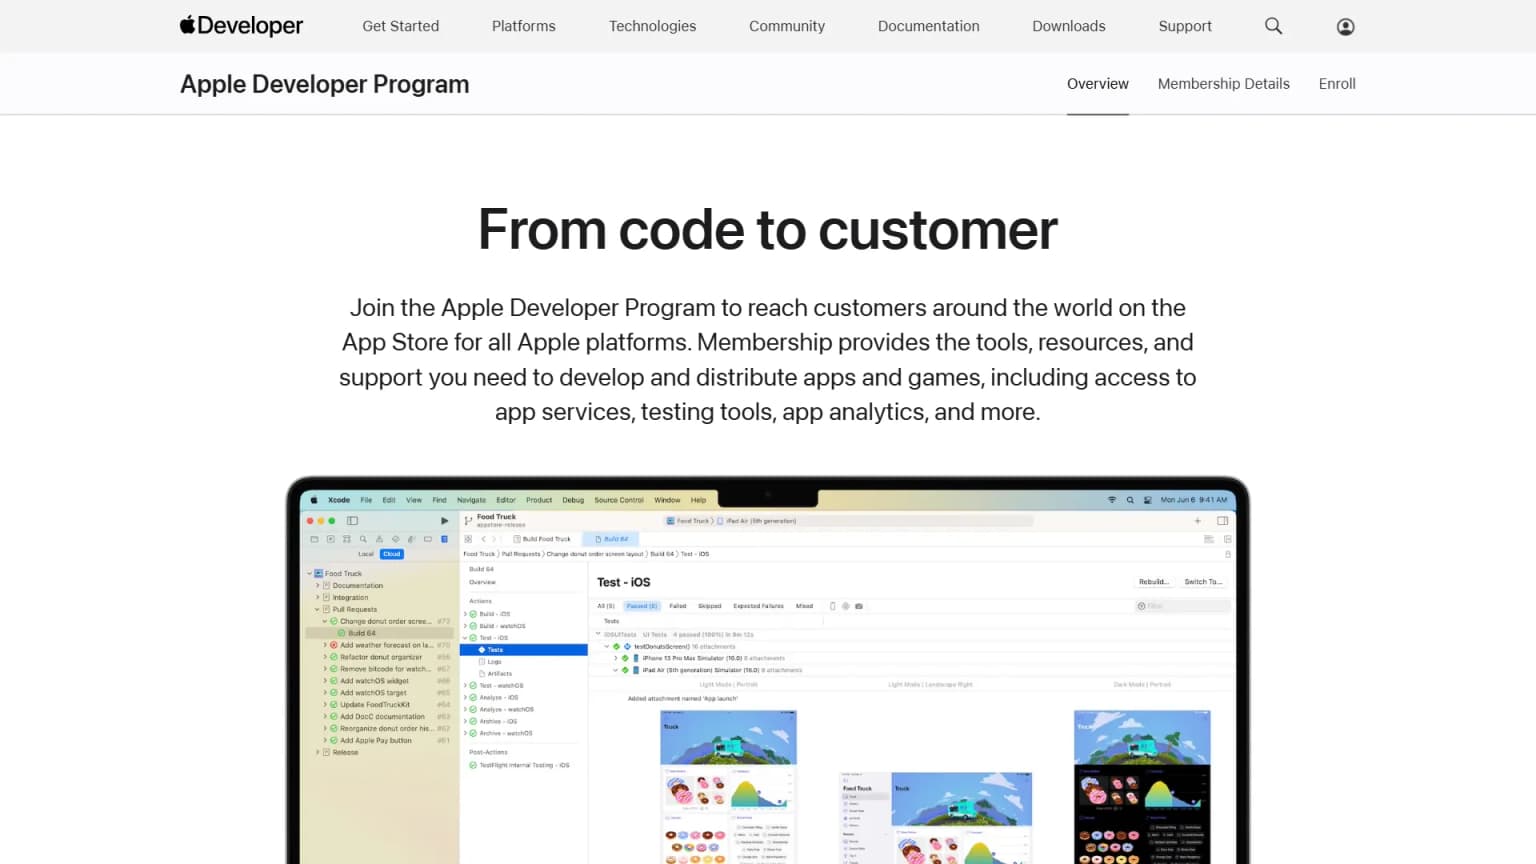Screen dimensions: 1536x864
Task: Select the Passed test filter
Action: coord(642,606)
